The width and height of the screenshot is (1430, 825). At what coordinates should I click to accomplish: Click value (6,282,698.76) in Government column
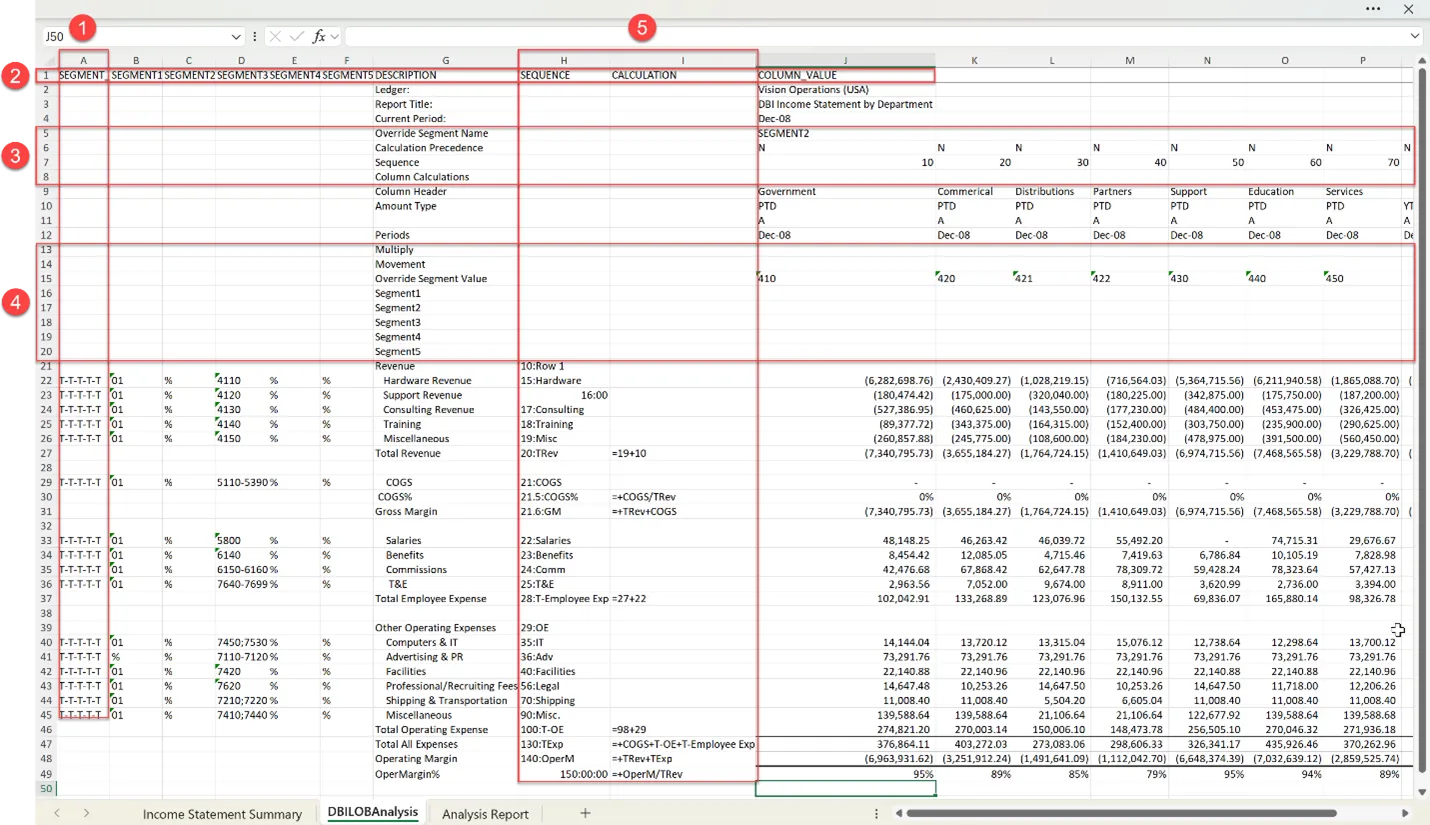coord(846,380)
